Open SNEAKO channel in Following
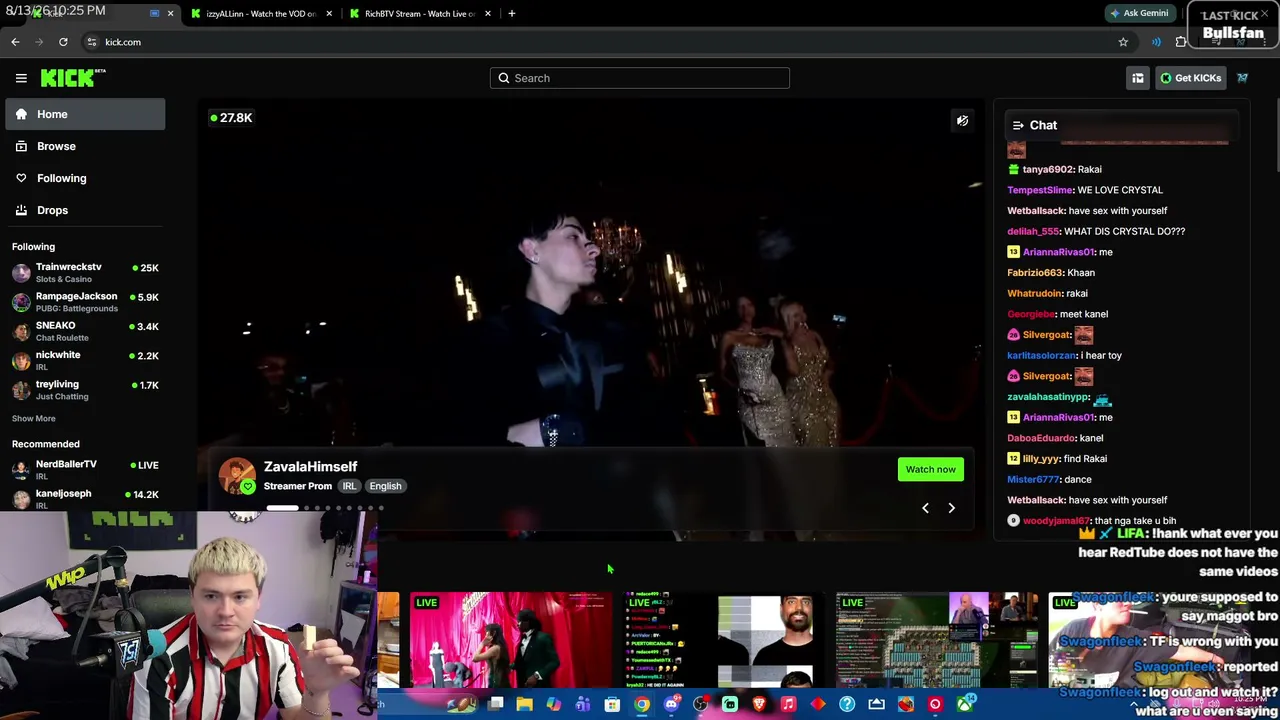1280x720 pixels. click(x=85, y=331)
